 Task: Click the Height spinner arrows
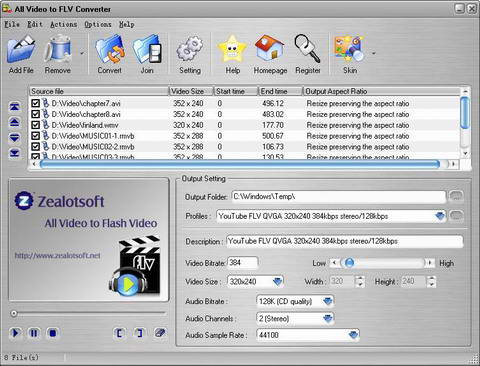431,282
